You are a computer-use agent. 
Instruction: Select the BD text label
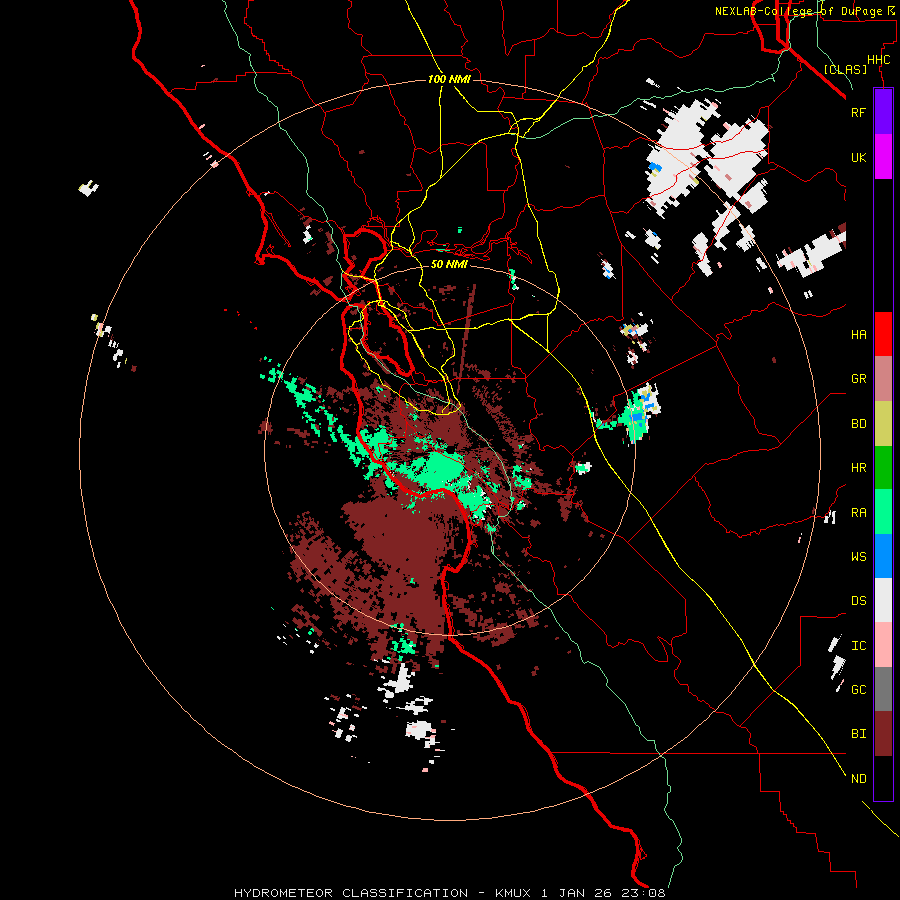858,424
